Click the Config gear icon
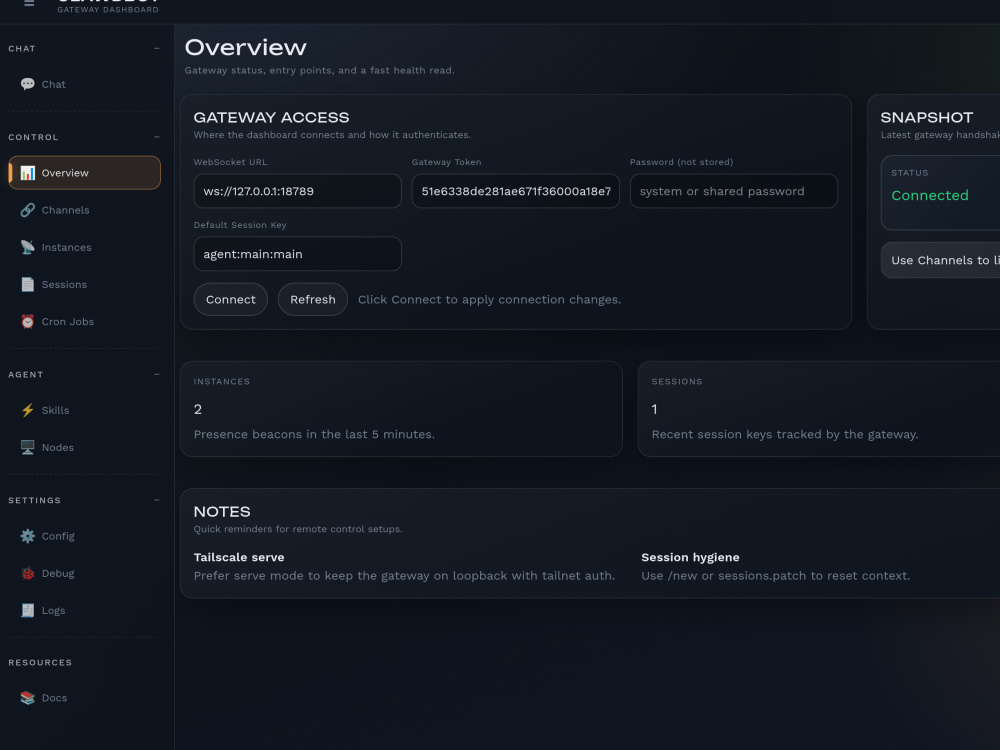The image size is (1000, 750). pyautogui.click(x=27, y=536)
